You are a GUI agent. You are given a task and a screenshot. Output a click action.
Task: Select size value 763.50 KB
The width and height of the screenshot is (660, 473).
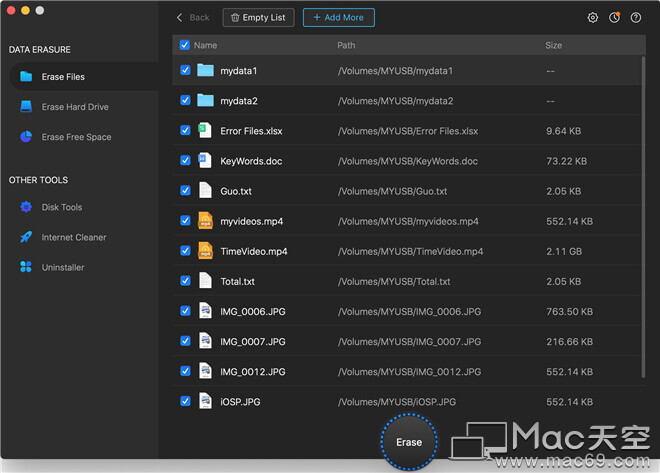click(x=570, y=311)
